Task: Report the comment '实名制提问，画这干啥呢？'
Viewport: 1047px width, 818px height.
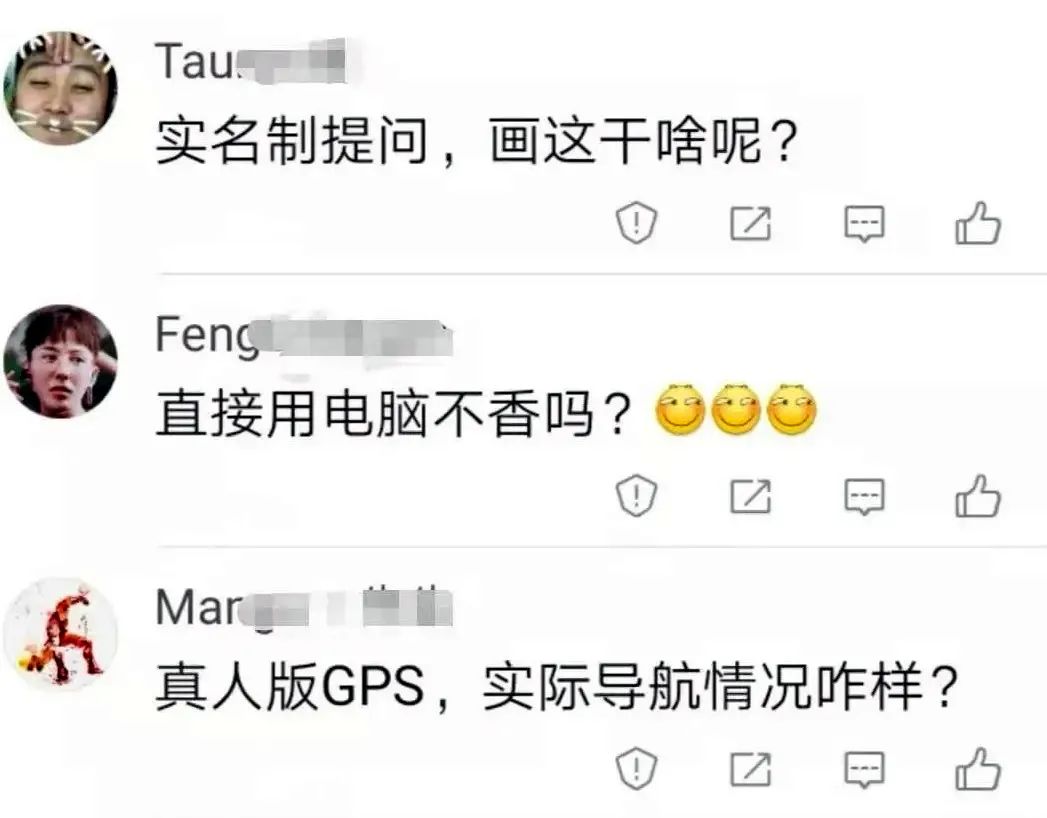Action: coord(636,223)
